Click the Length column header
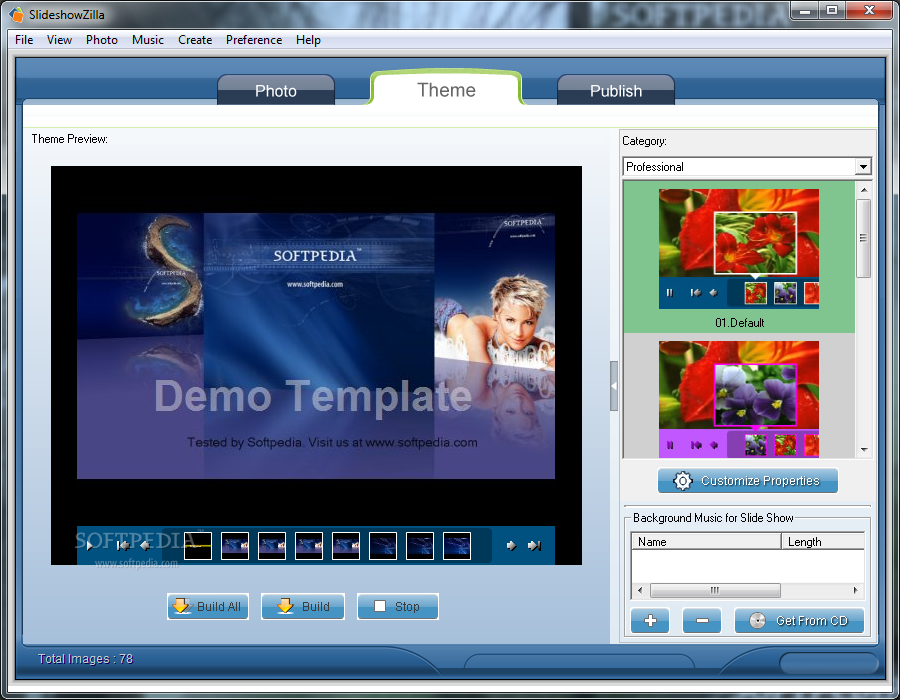900x700 pixels. [823, 542]
